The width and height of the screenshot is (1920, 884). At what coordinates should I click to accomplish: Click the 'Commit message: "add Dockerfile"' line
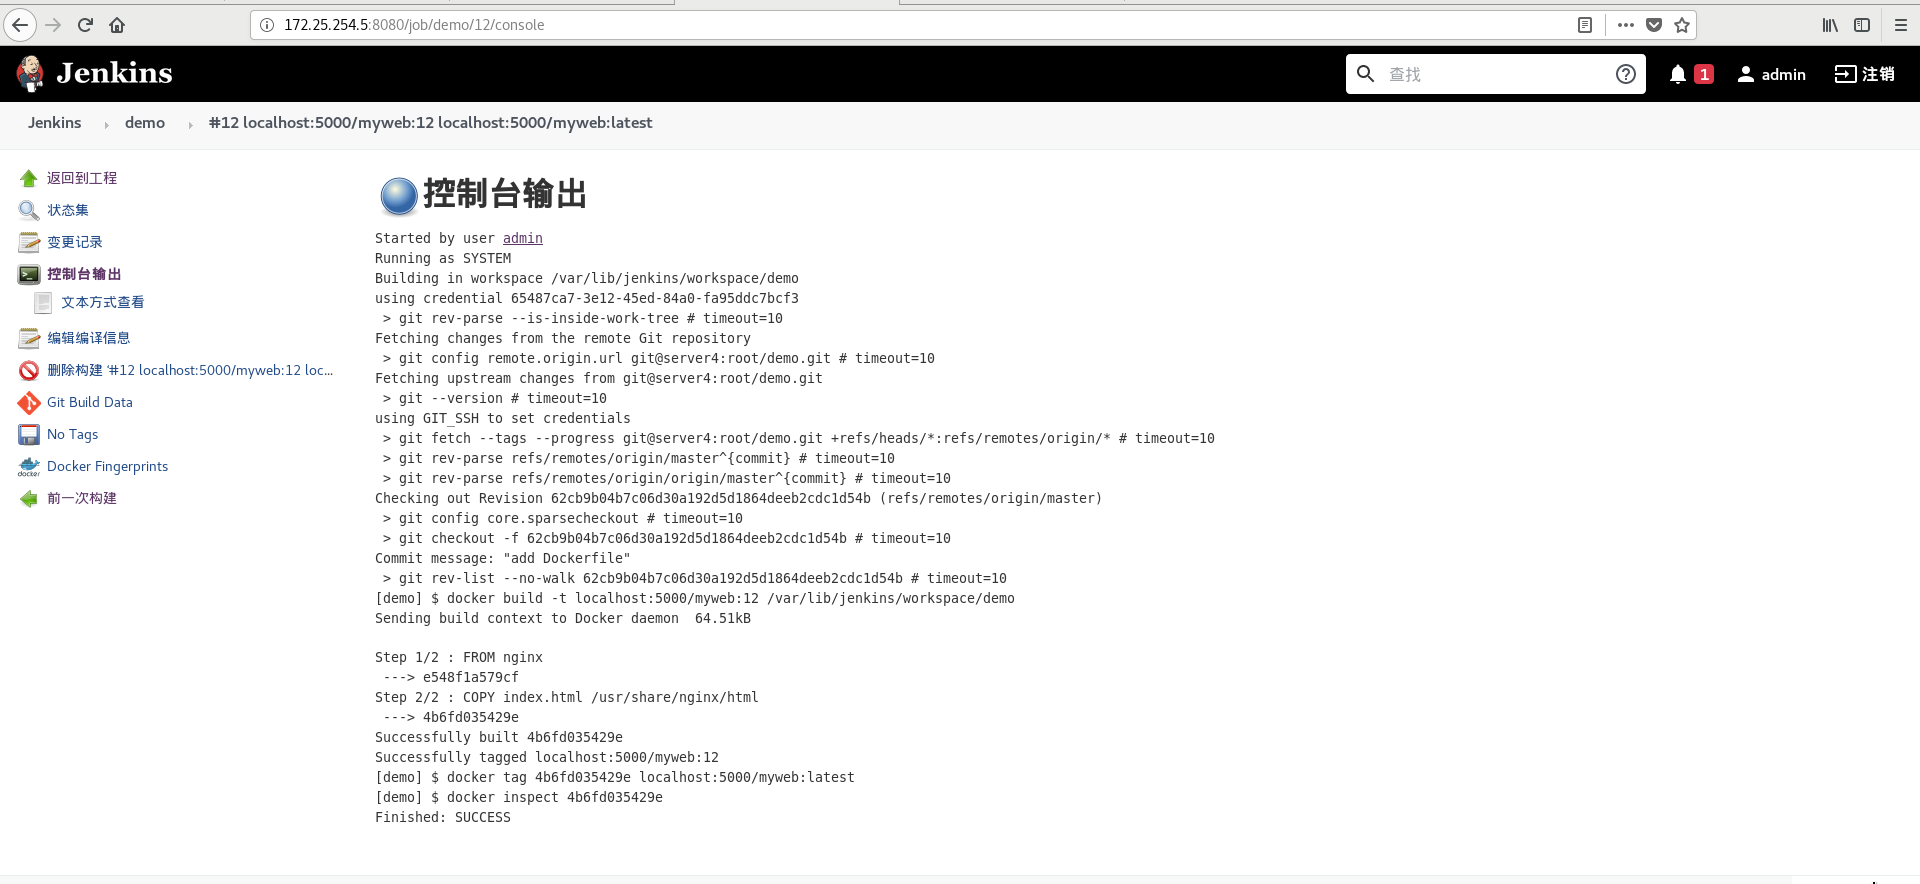click(503, 558)
